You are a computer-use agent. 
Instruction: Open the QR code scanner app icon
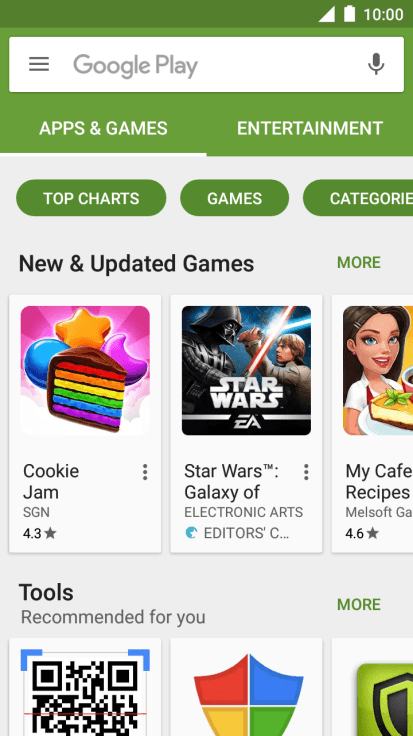point(85,692)
